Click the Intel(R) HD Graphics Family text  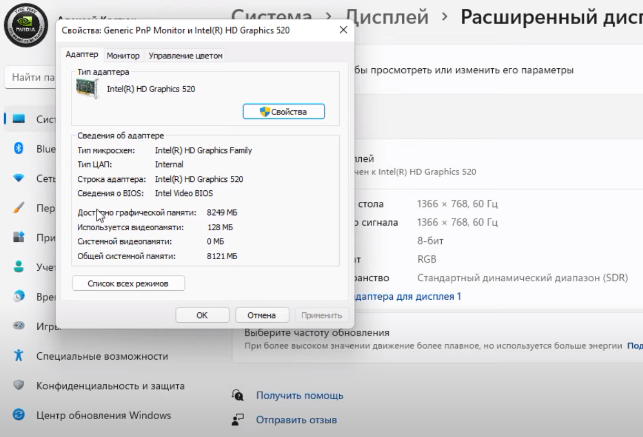tap(203, 150)
